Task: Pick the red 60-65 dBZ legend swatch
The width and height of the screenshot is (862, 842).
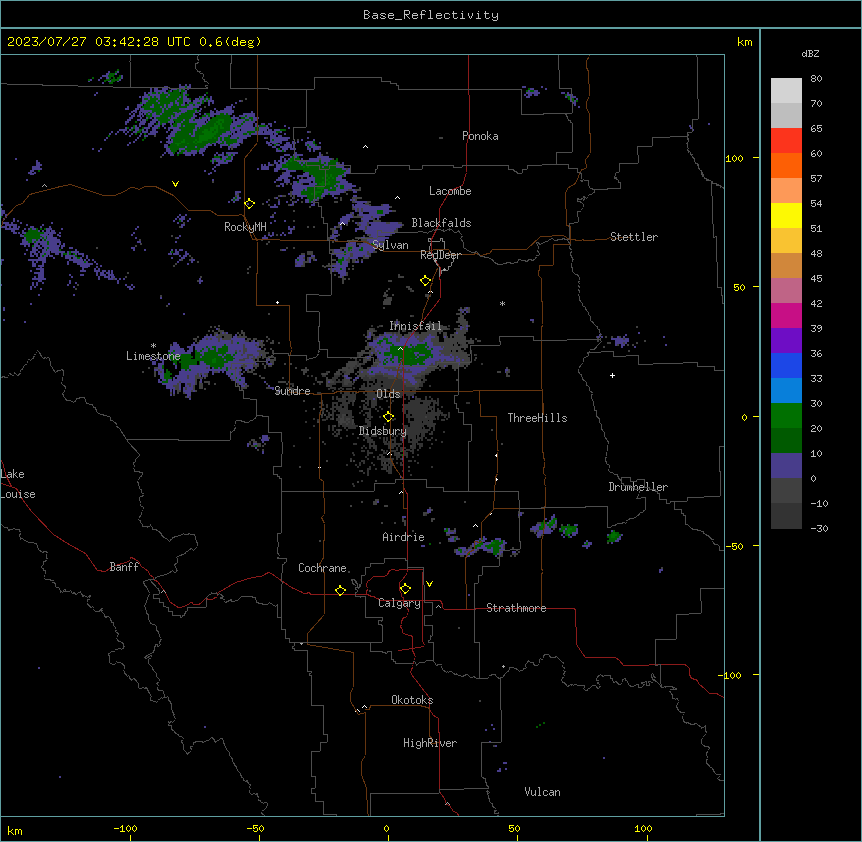Action: (x=786, y=140)
